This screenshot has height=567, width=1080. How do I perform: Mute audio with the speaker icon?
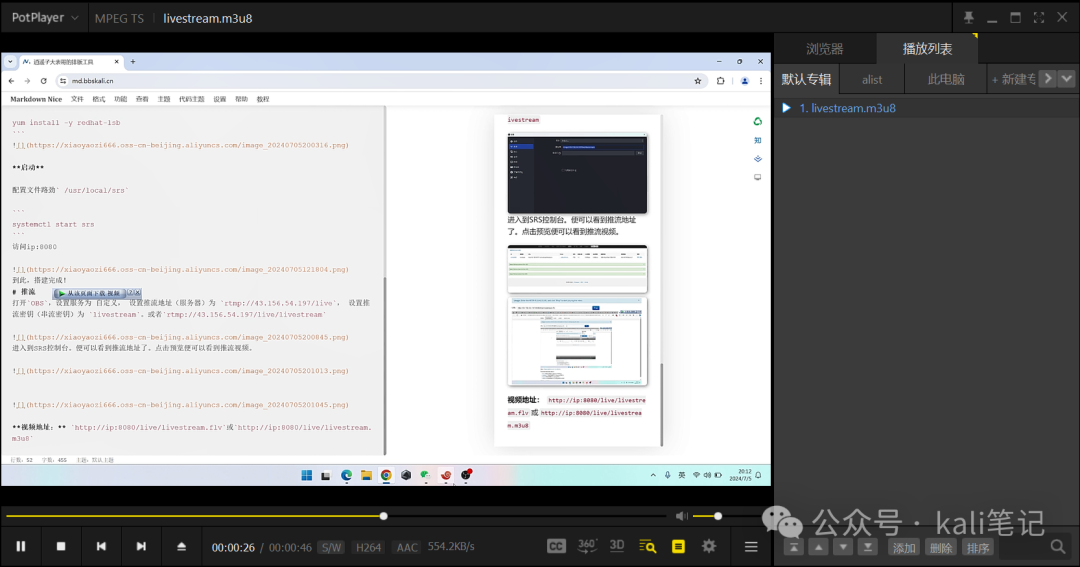tap(682, 516)
